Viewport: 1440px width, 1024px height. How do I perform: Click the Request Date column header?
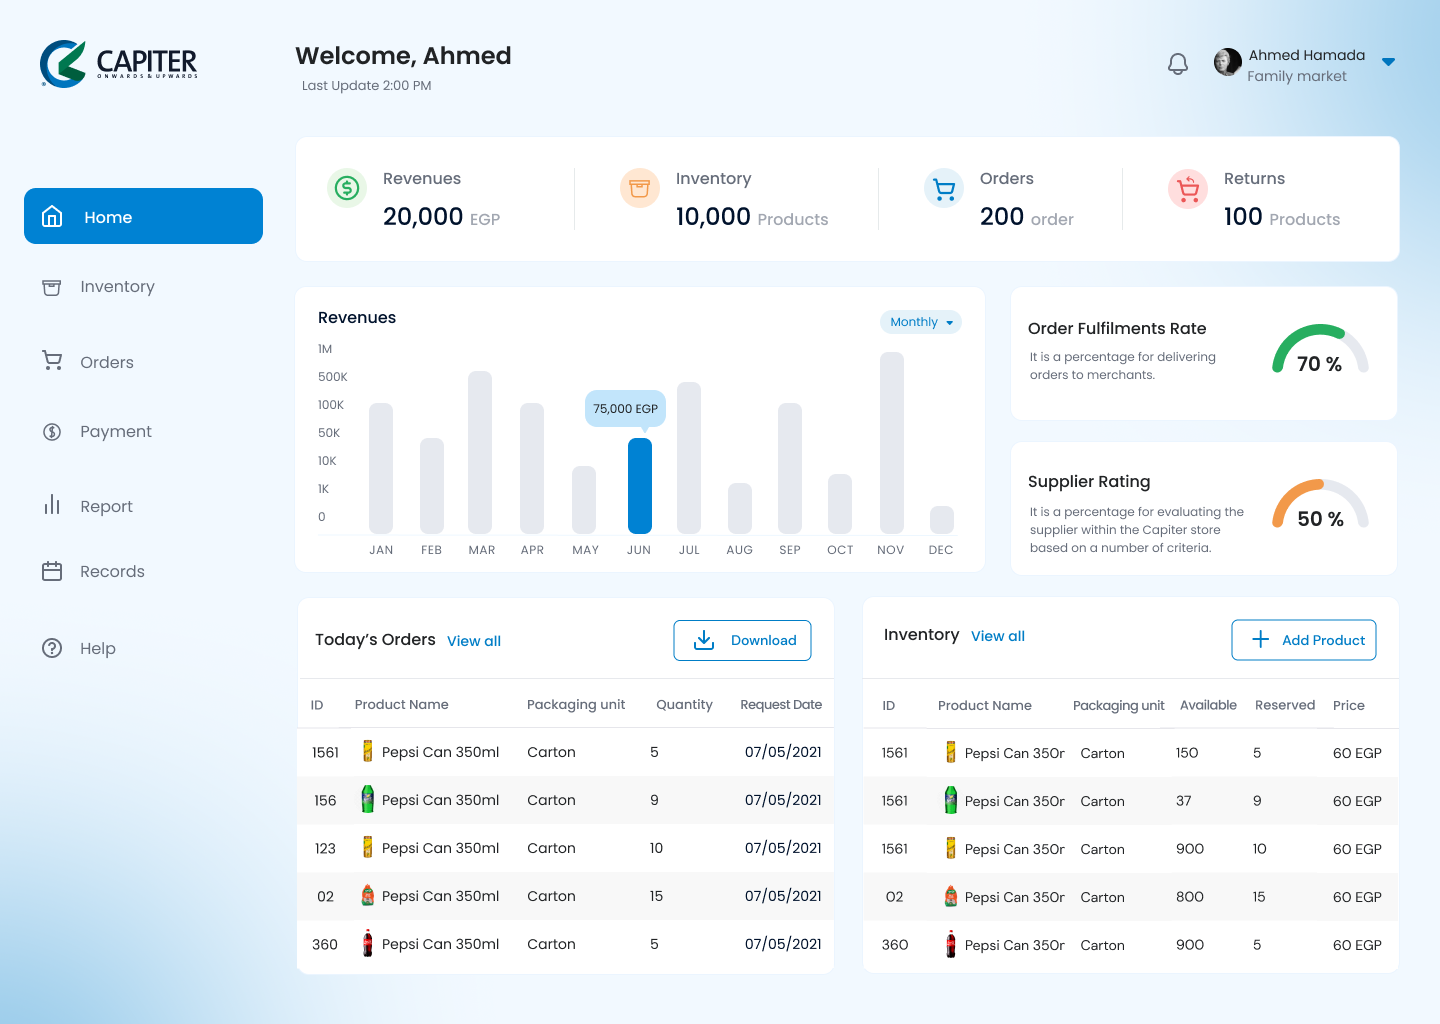tap(781, 705)
